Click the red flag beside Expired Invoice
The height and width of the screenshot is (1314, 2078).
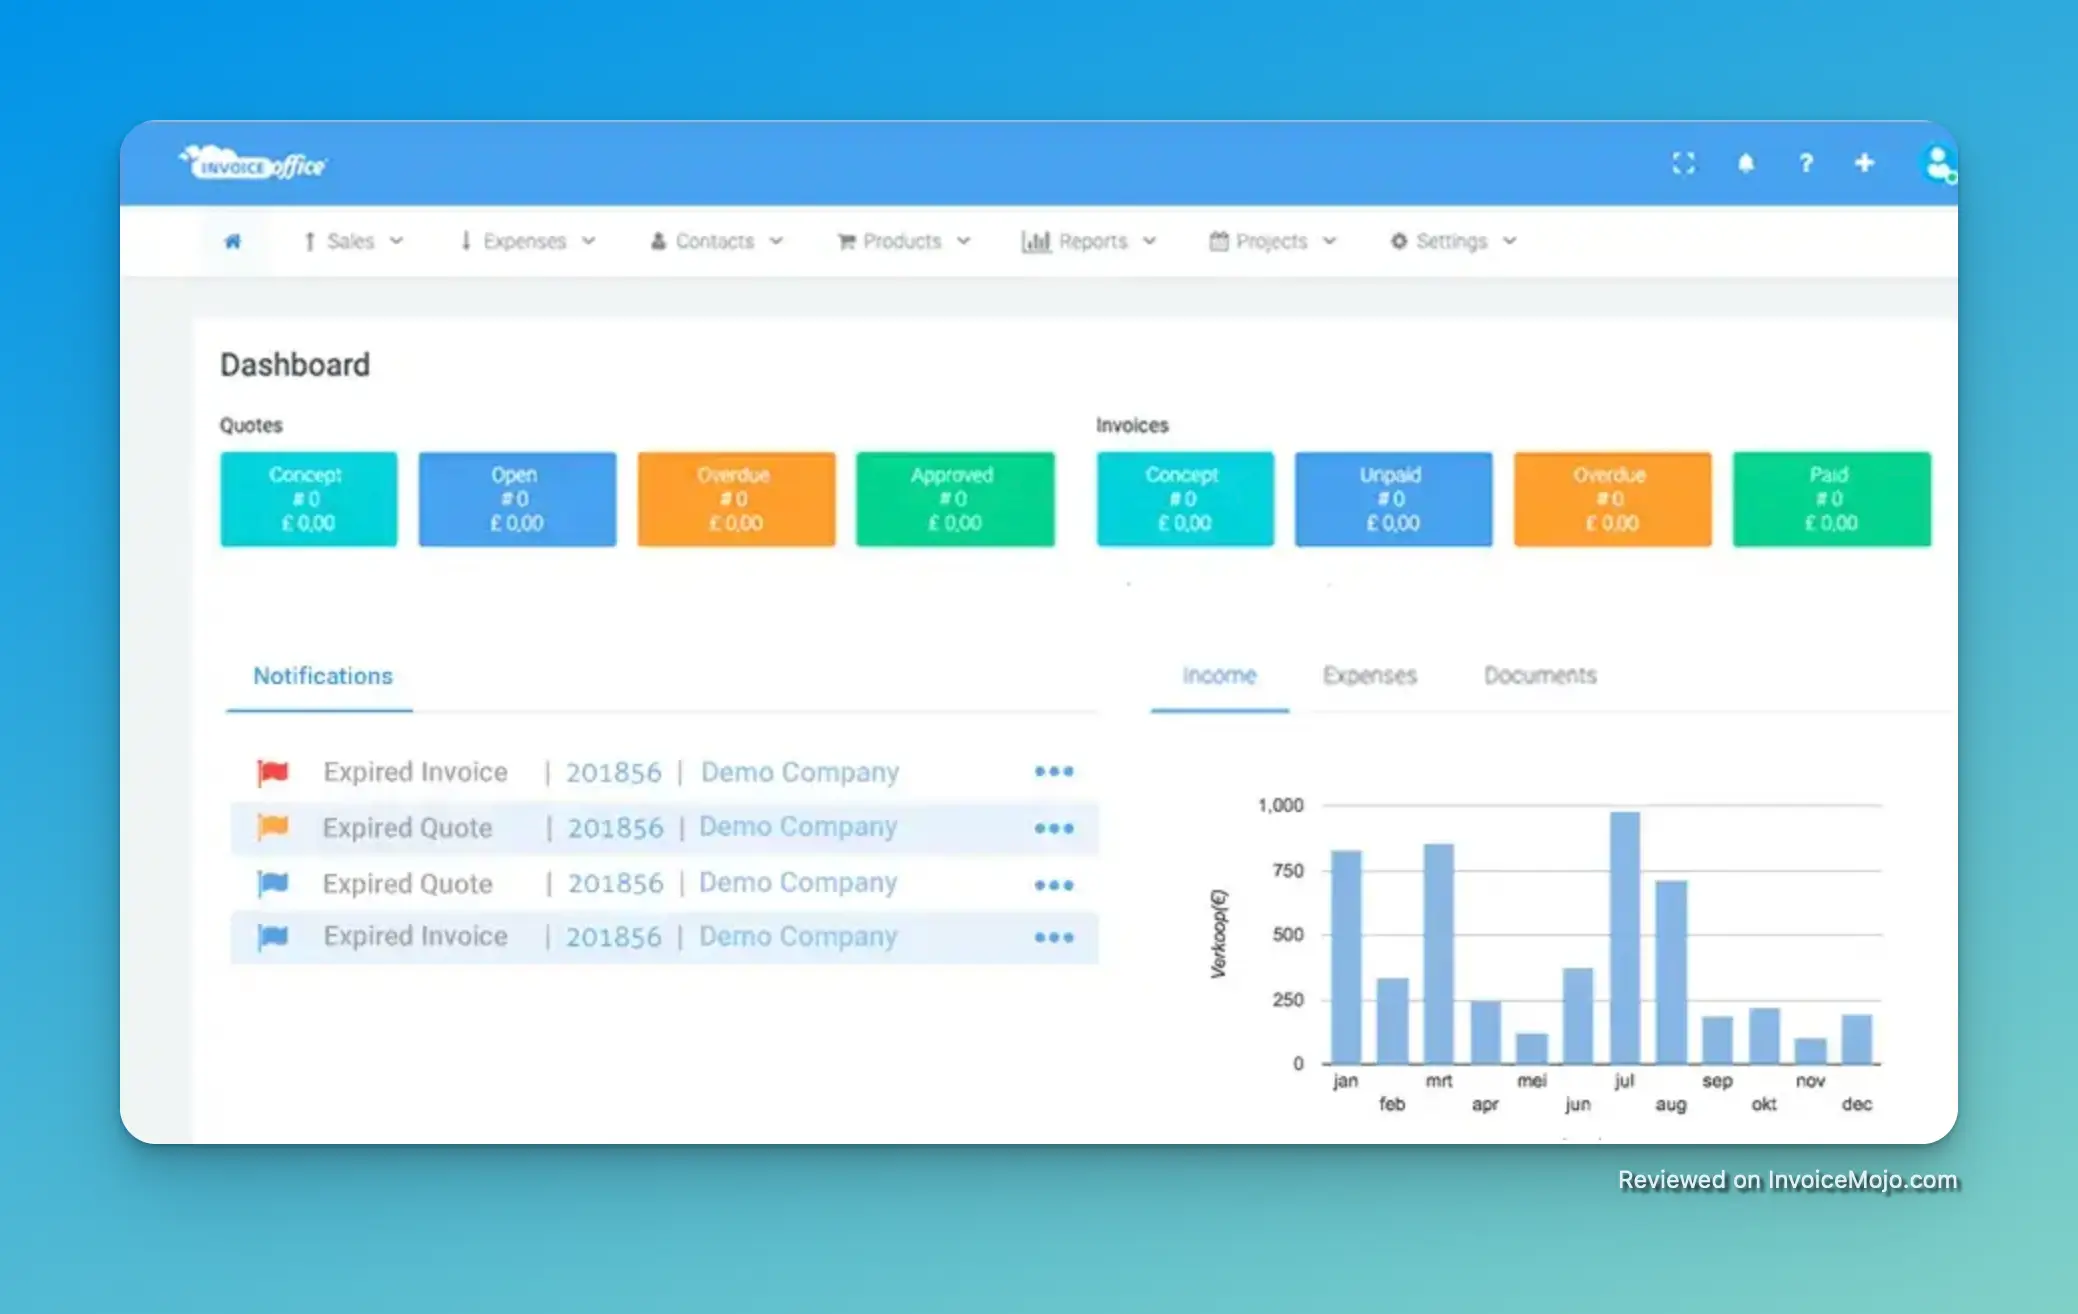(x=273, y=770)
